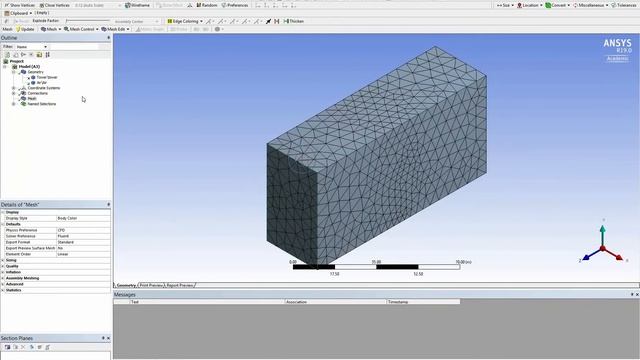Select the Geometry tree node
The height and width of the screenshot is (360, 640).
coord(36,72)
